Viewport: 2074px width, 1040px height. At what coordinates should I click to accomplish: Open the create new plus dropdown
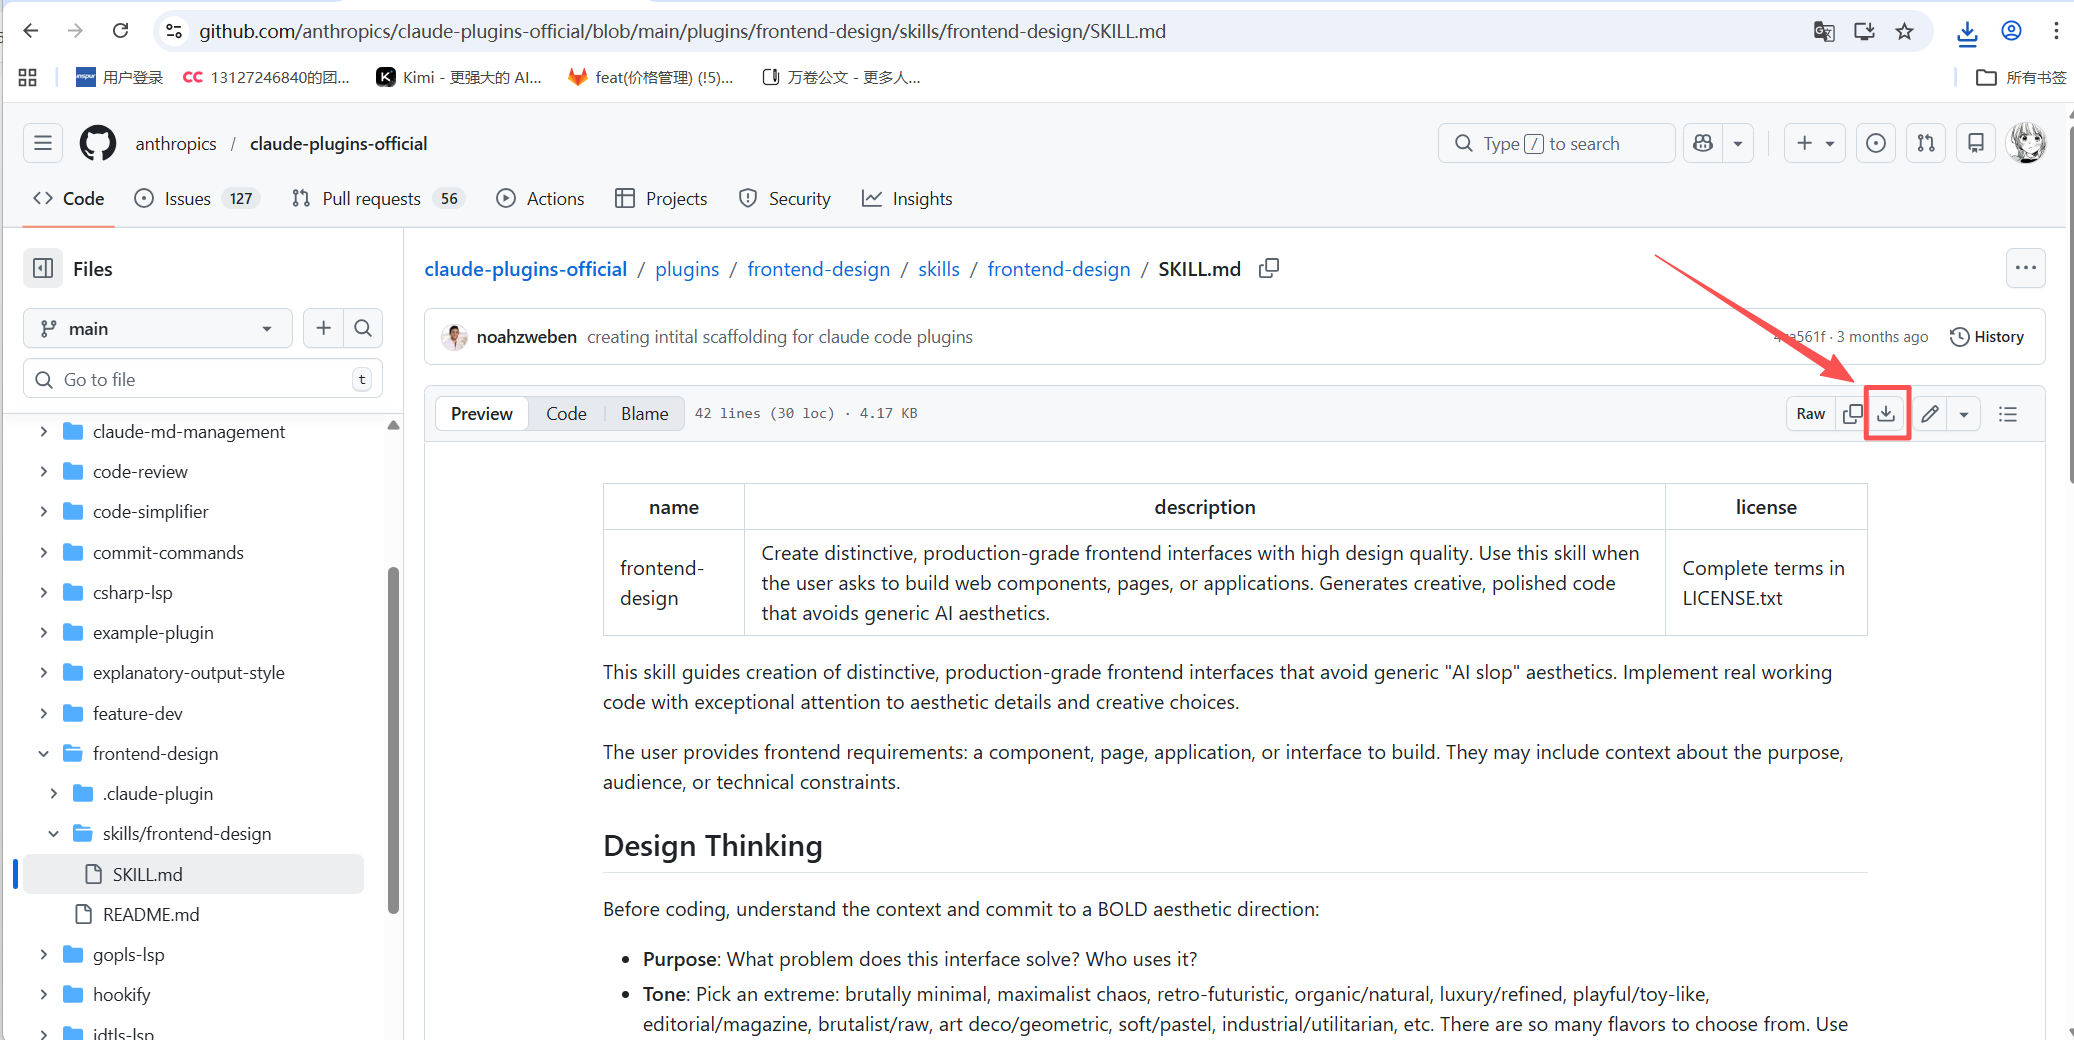[1815, 143]
